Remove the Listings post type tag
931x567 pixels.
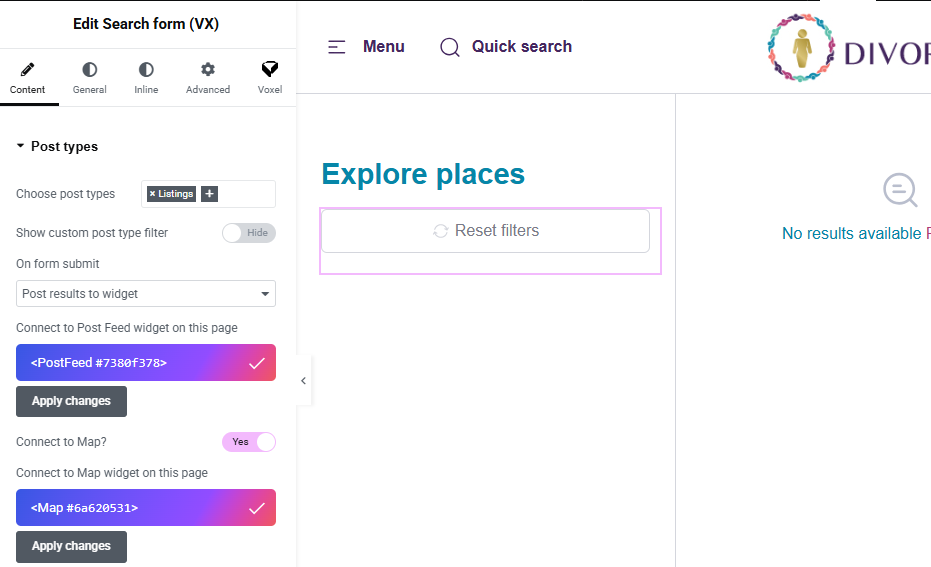click(152, 194)
